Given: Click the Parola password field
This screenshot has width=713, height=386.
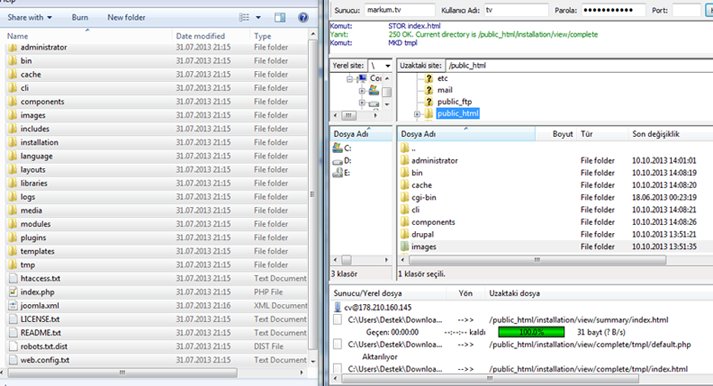Looking at the screenshot, I should coord(613,10).
